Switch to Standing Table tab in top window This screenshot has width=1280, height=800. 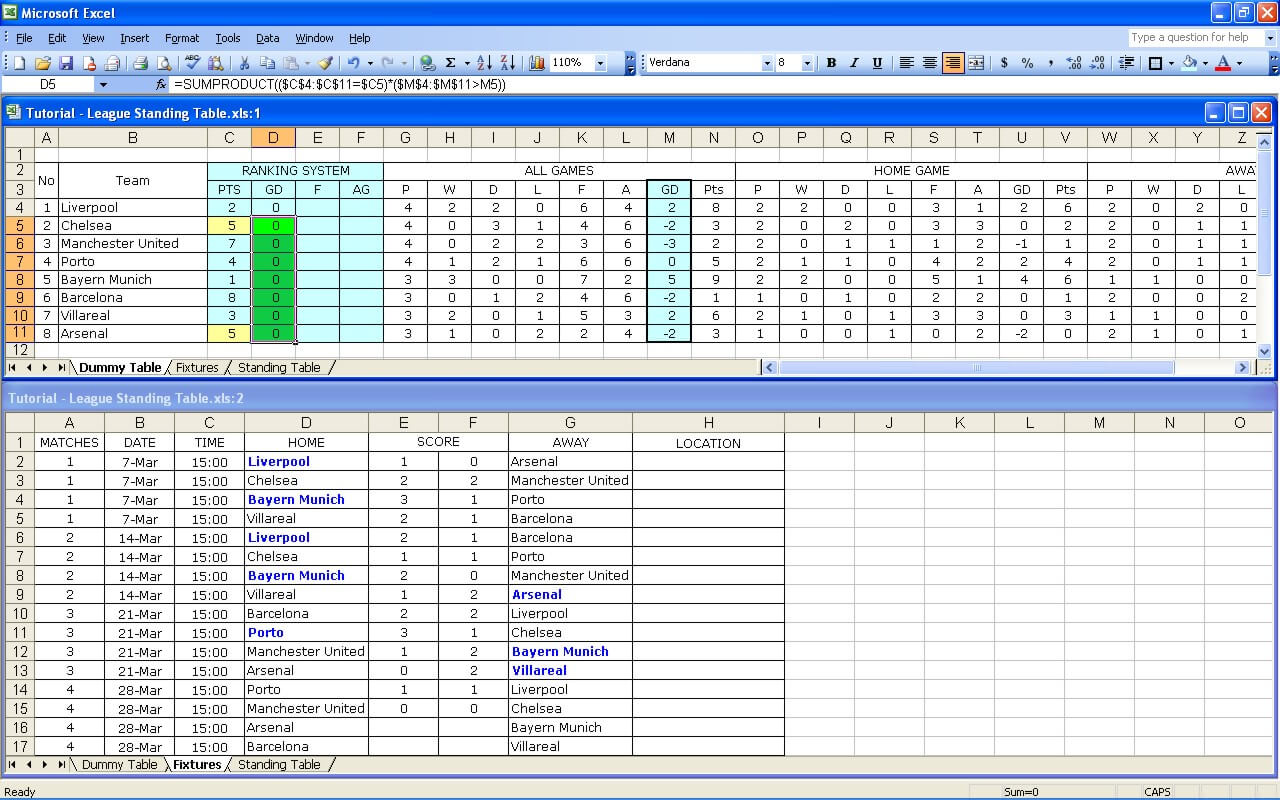(x=279, y=367)
